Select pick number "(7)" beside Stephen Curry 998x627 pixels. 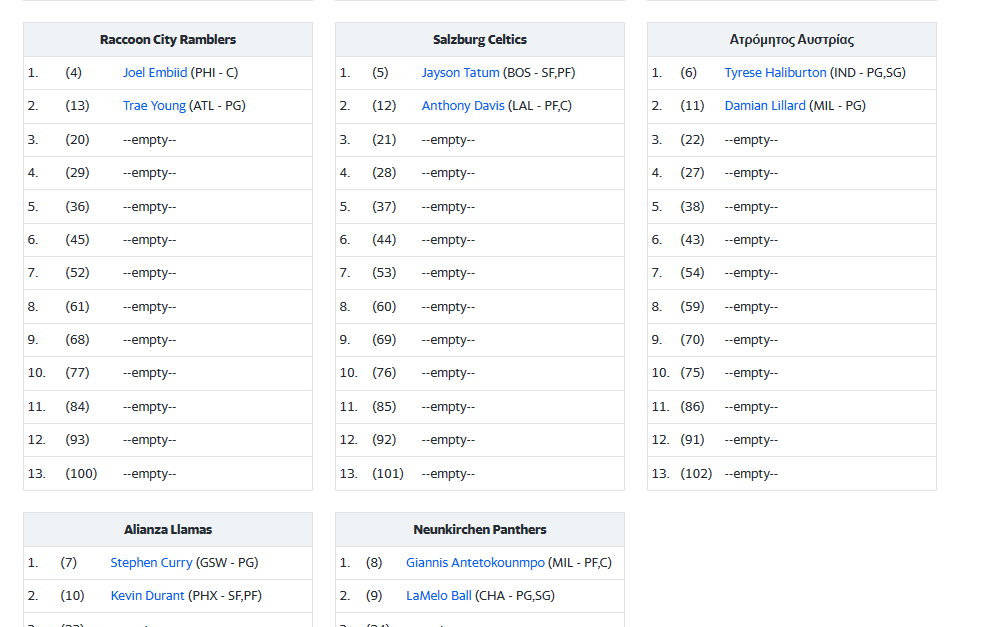[x=69, y=563]
